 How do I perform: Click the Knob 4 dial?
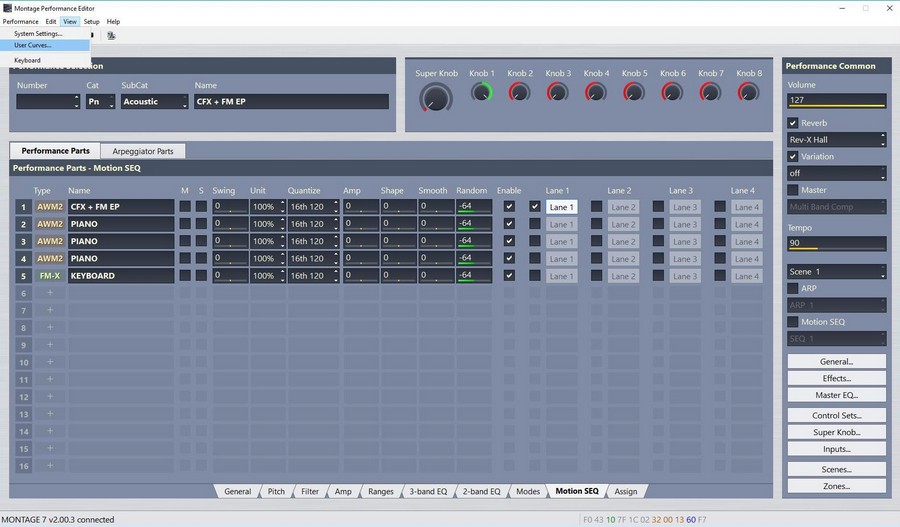tap(596, 92)
